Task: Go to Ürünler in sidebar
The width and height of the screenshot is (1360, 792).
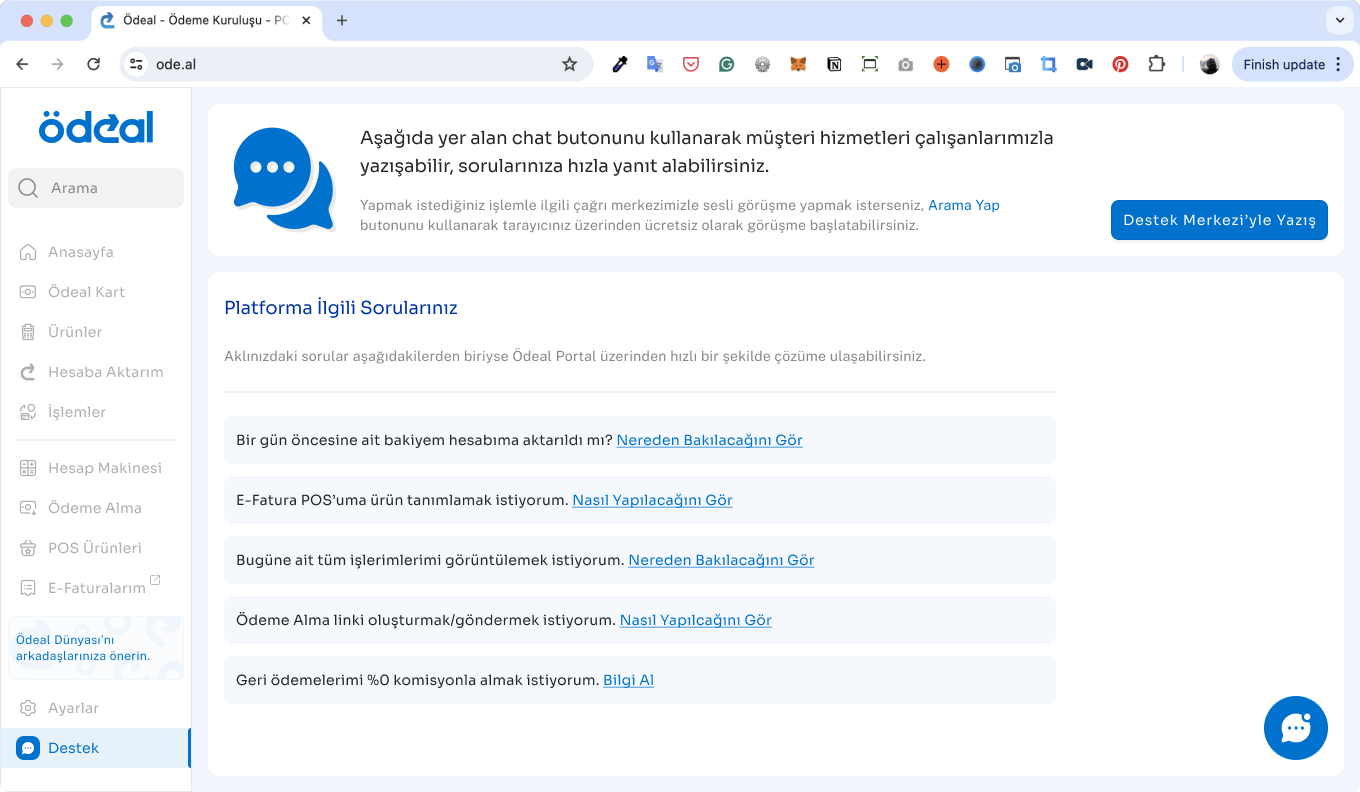Action: 75,332
